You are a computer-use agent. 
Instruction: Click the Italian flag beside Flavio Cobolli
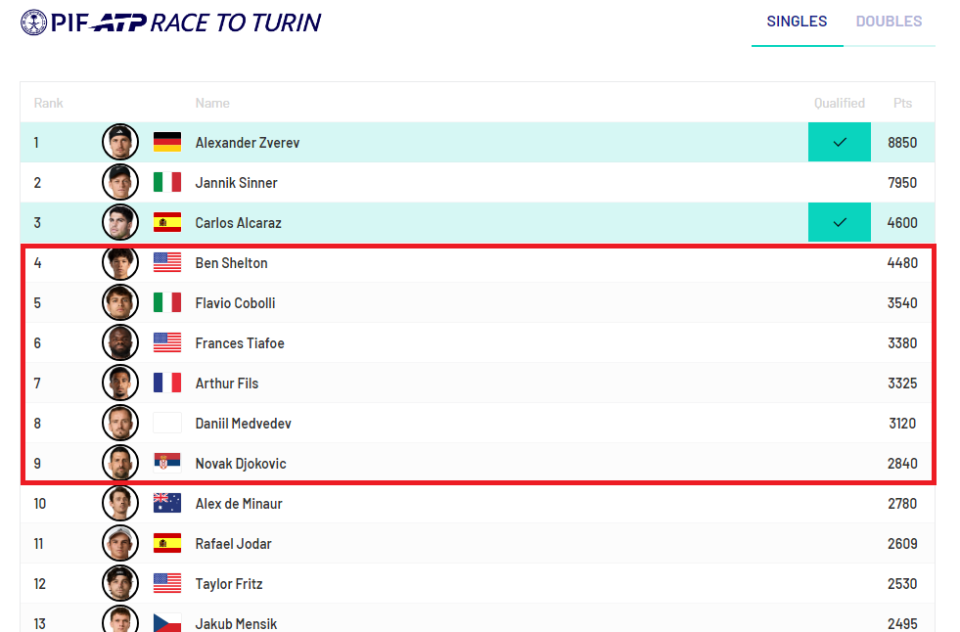click(167, 303)
